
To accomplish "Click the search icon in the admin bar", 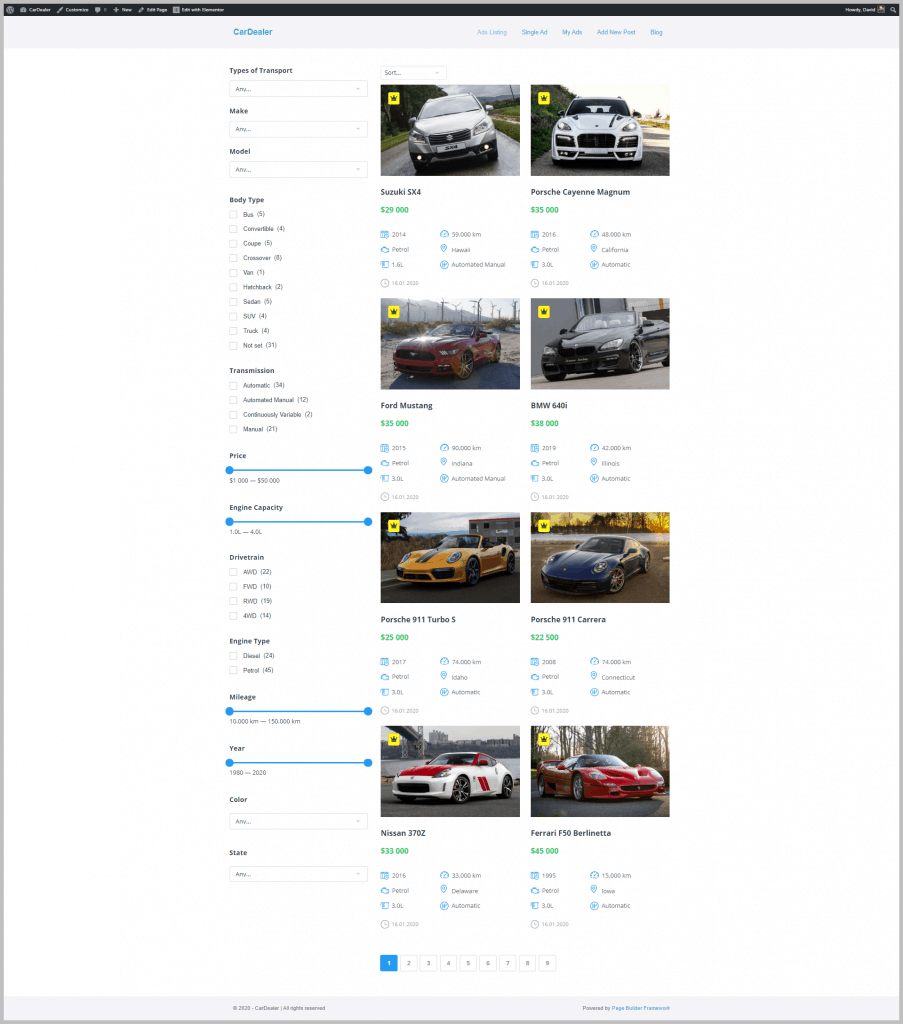I will click(894, 9).
